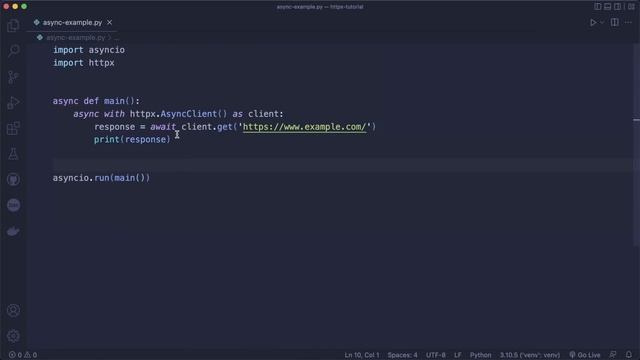Open the editor More Actions menu
Image resolution: width=640 pixels, height=360 pixels.
tap(628, 22)
